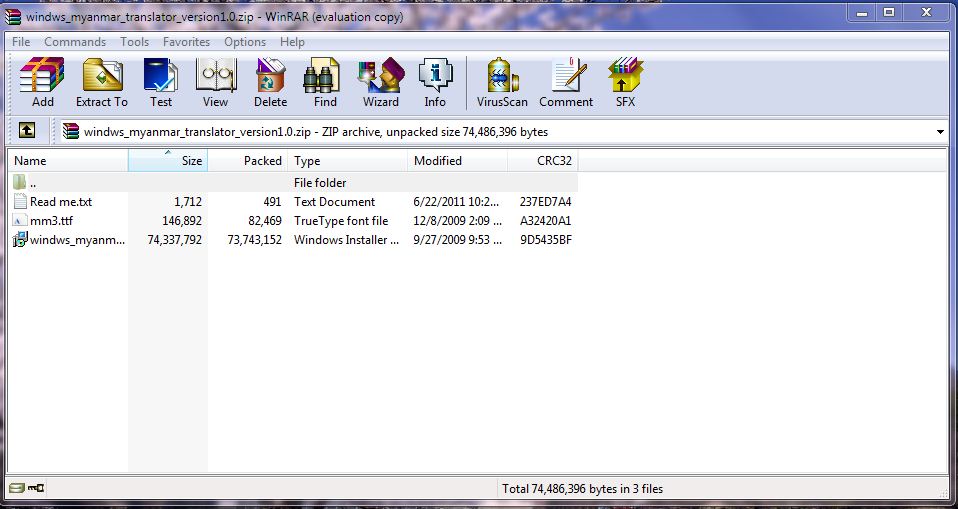
Task: Sort by Modified column header
Action: point(458,161)
